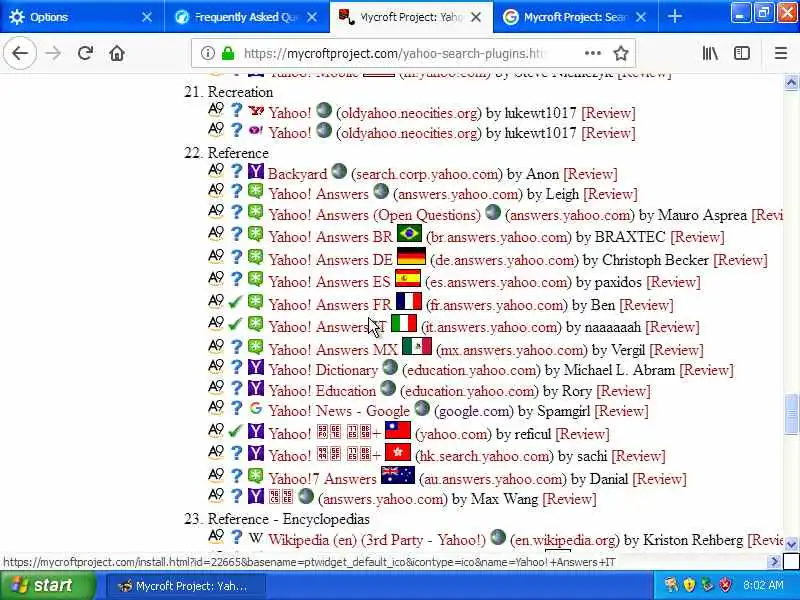Click the French flag beside Answers FR
The height and width of the screenshot is (600, 800).
tap(409, 302)
